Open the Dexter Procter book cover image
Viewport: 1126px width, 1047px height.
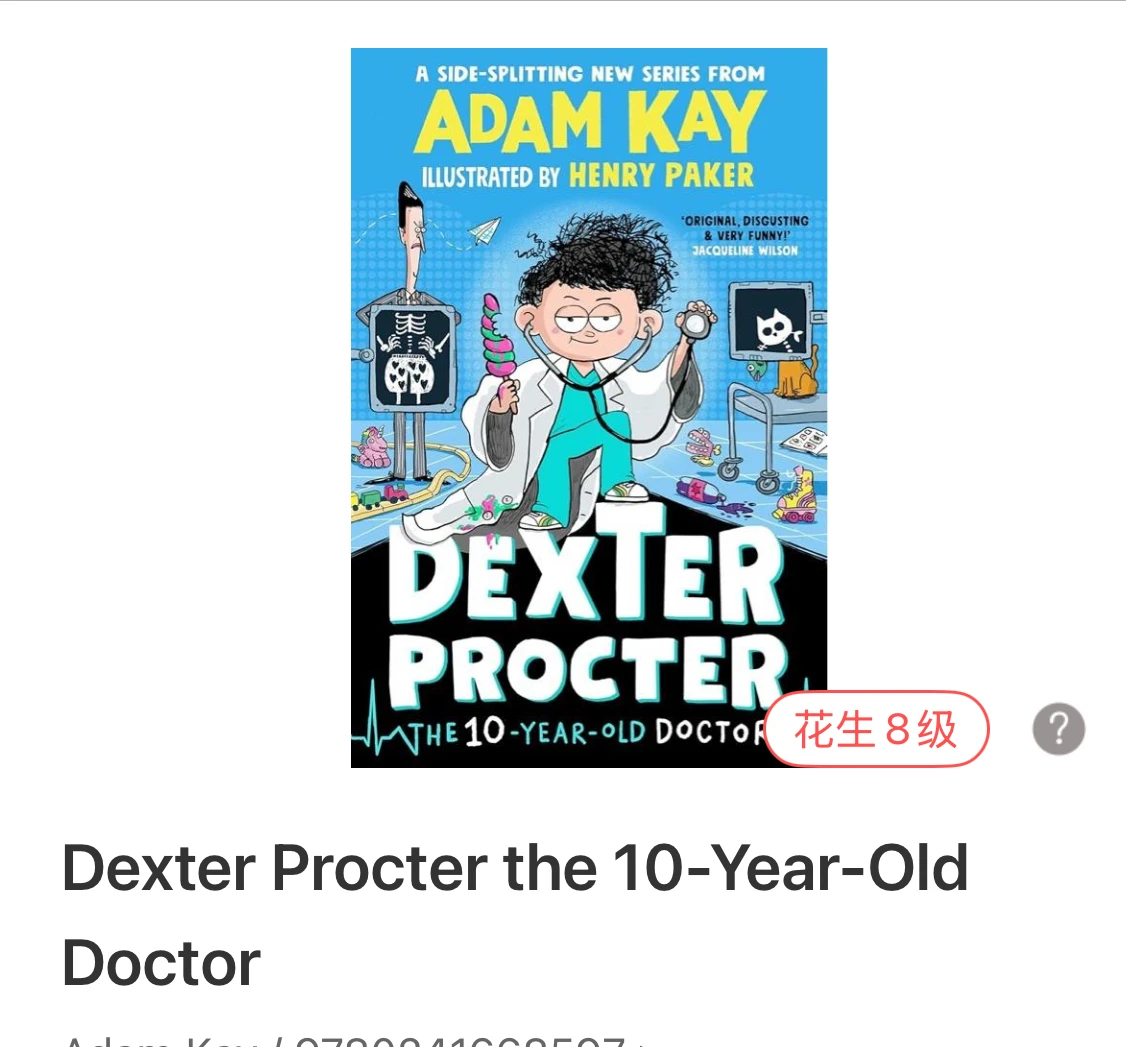[589, 408]
